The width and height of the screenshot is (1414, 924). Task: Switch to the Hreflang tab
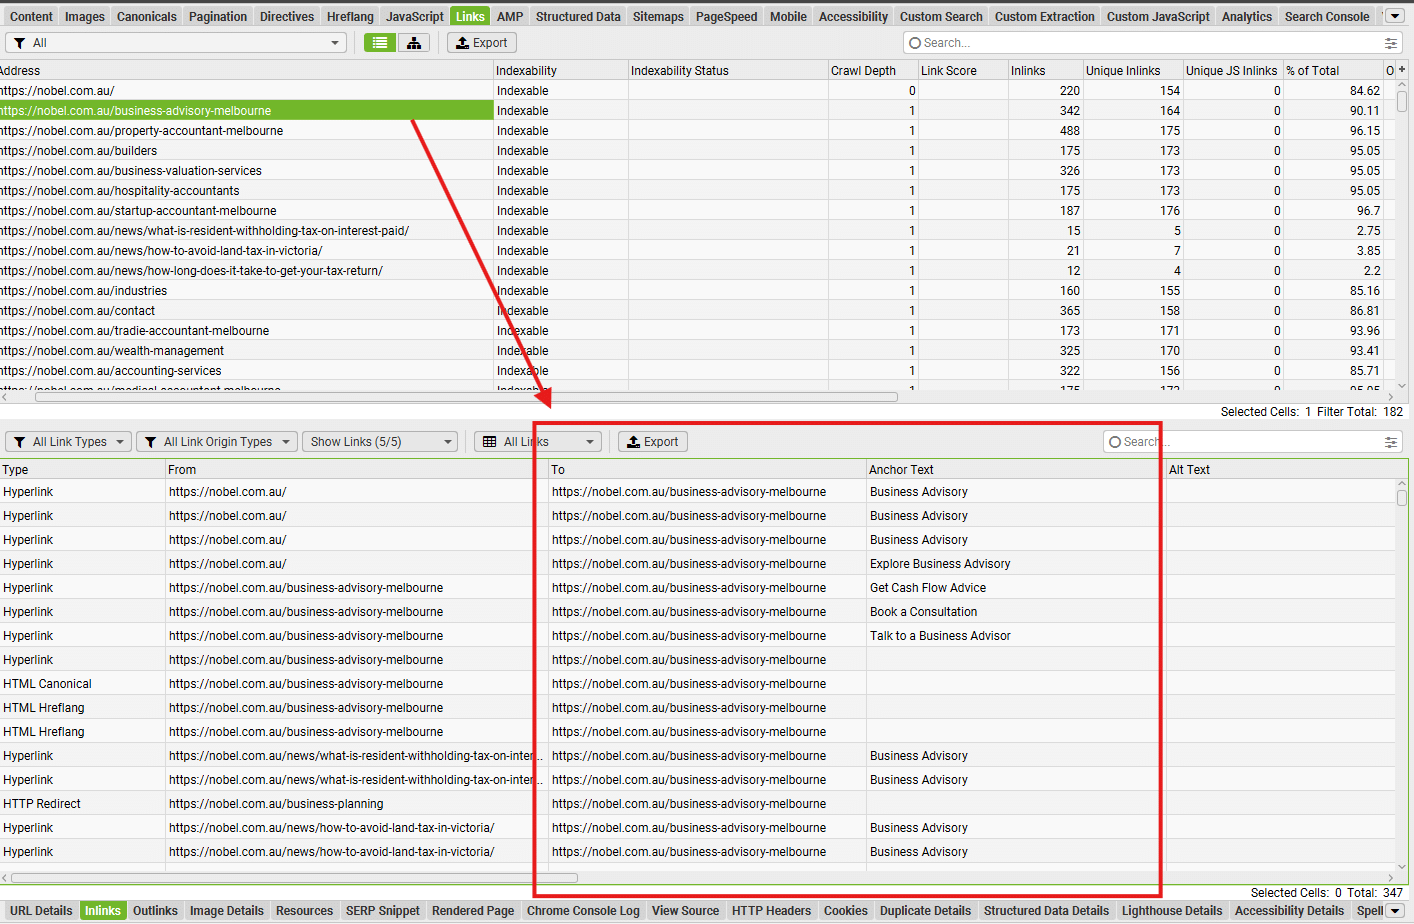point(350,16)
